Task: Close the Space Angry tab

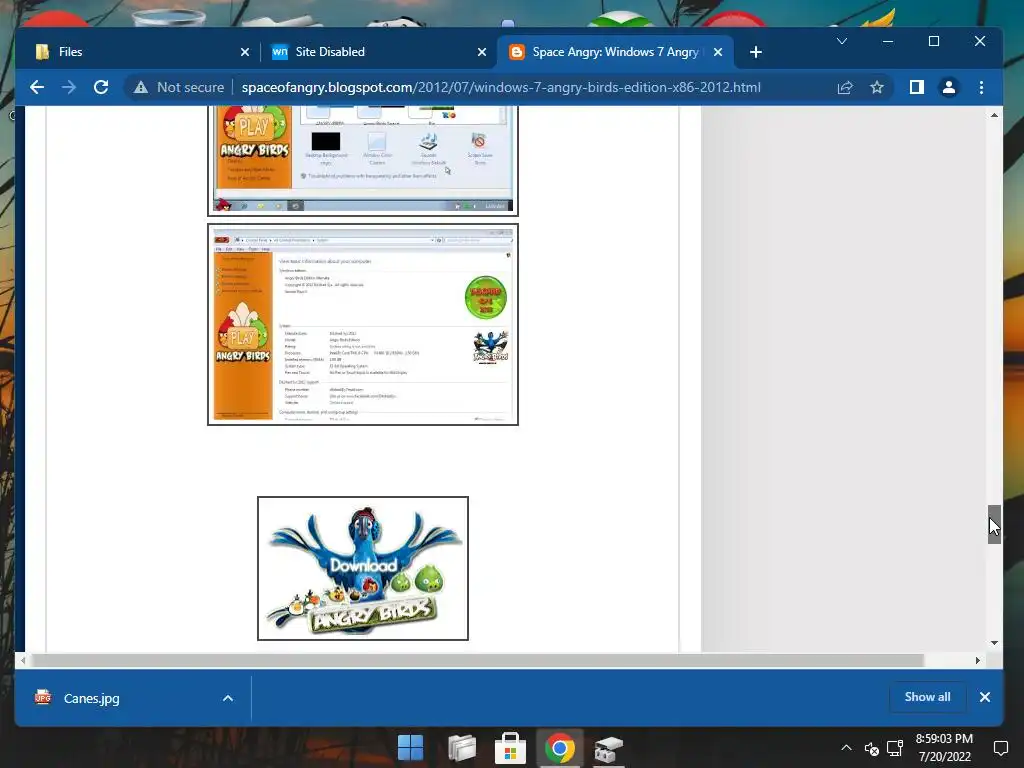Action: coord(718,52)
